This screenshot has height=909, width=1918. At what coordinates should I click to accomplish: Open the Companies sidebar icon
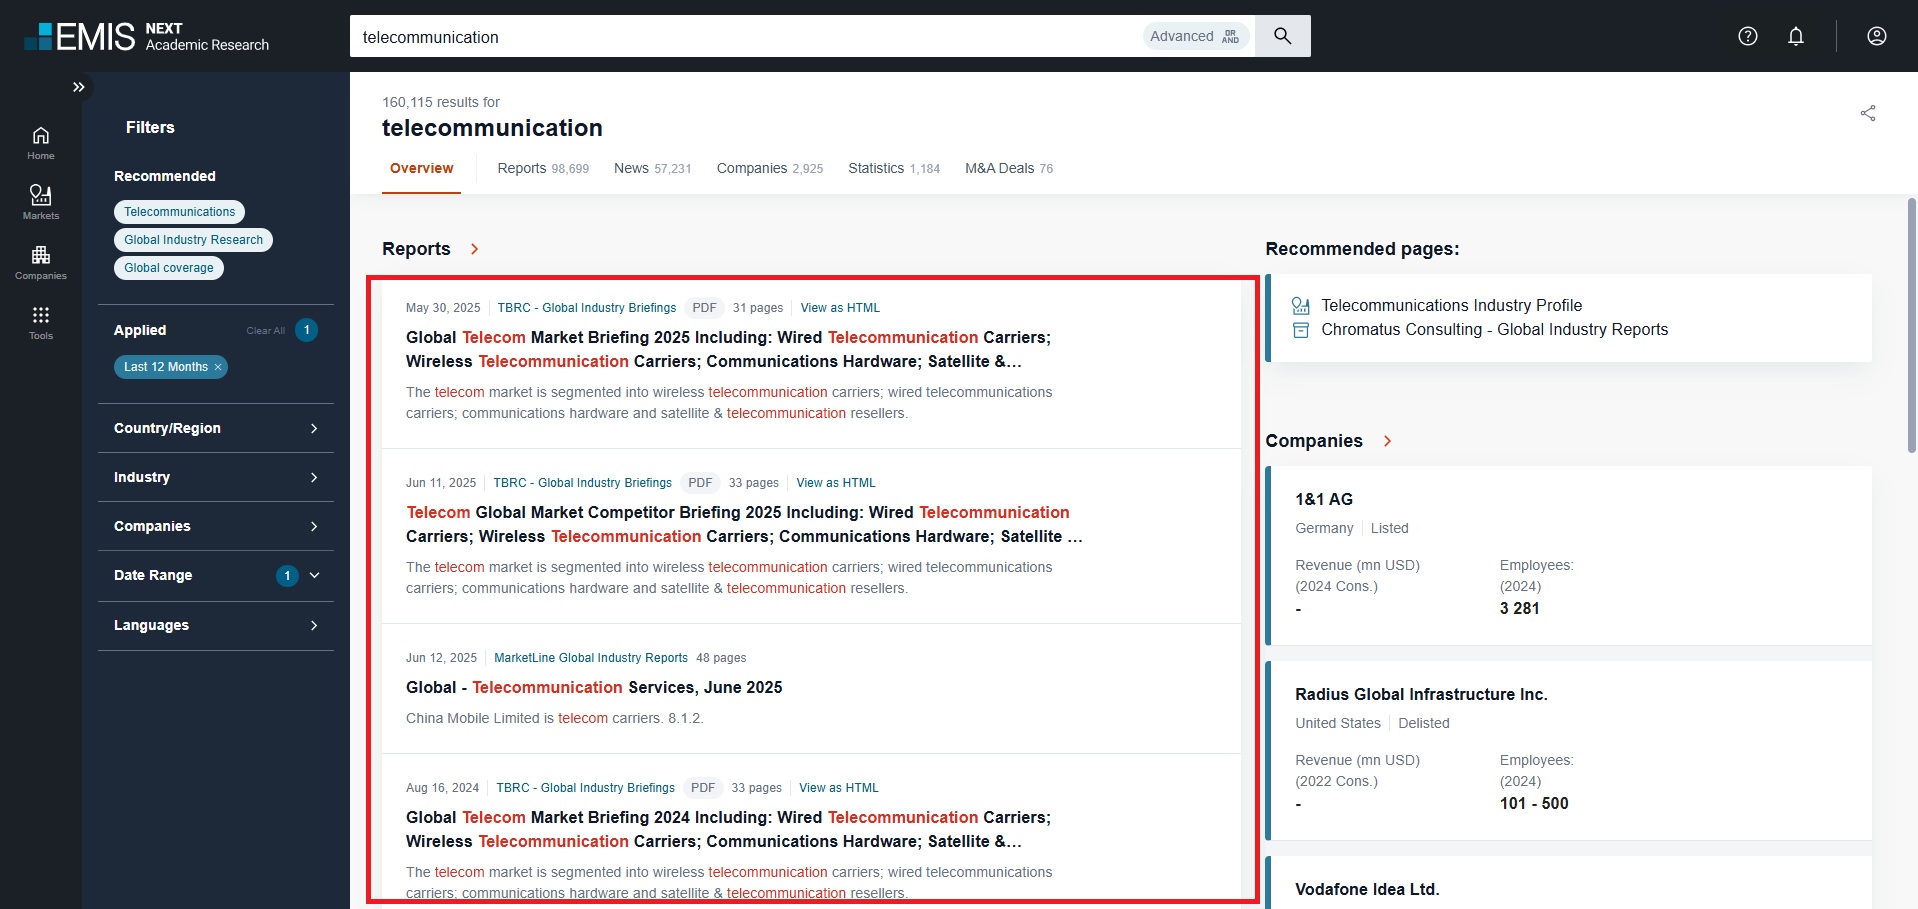coord(40,261)
